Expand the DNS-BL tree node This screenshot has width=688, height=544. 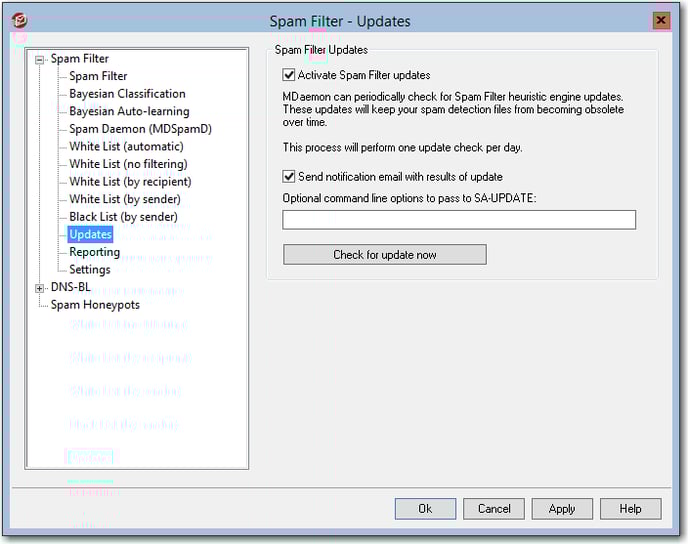39,288
